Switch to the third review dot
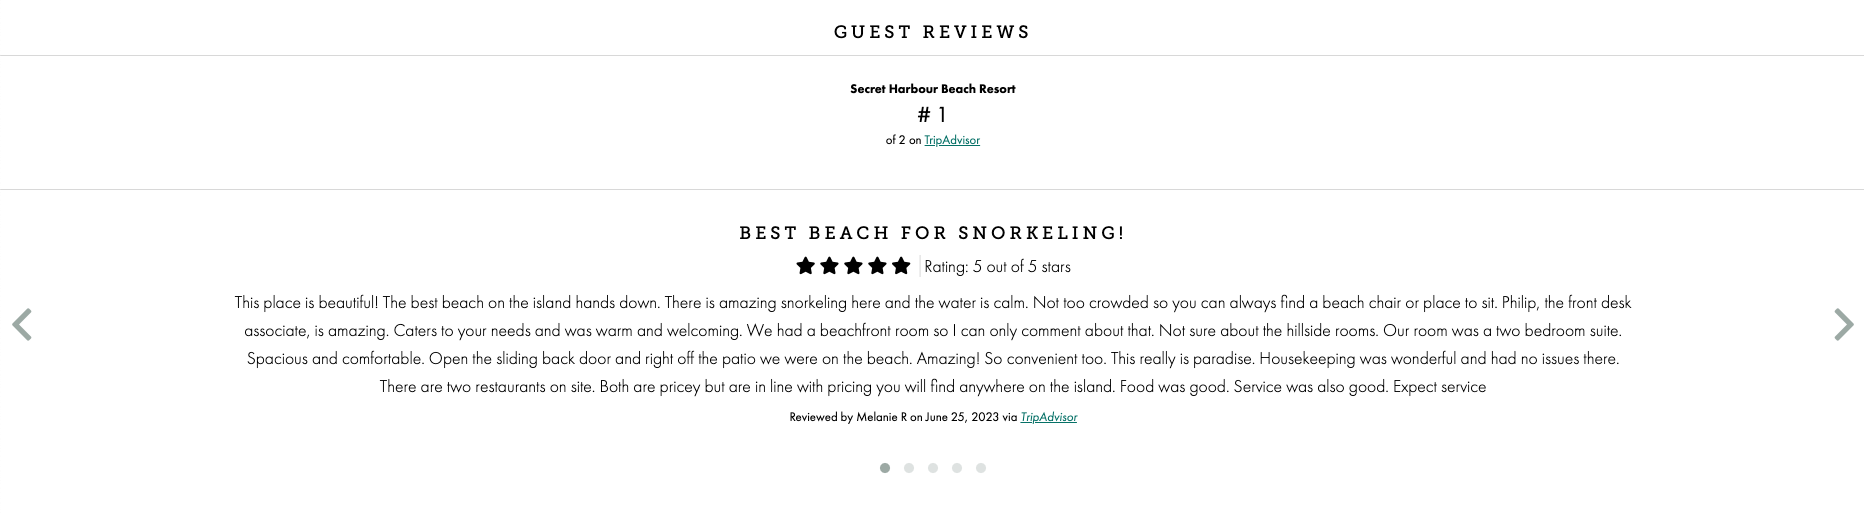 (933, 468)
